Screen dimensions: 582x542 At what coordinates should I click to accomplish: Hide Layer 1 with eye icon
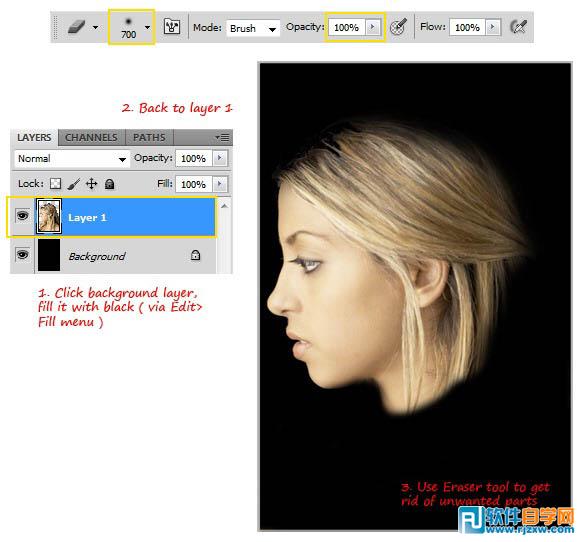23,215
